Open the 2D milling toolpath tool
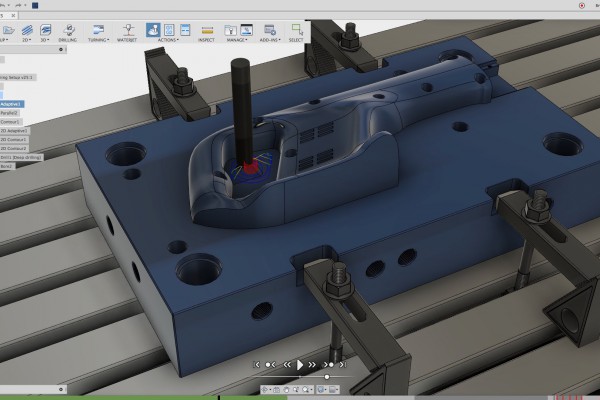The height and width of the screenshot is (400, 600). pos(27,30)
